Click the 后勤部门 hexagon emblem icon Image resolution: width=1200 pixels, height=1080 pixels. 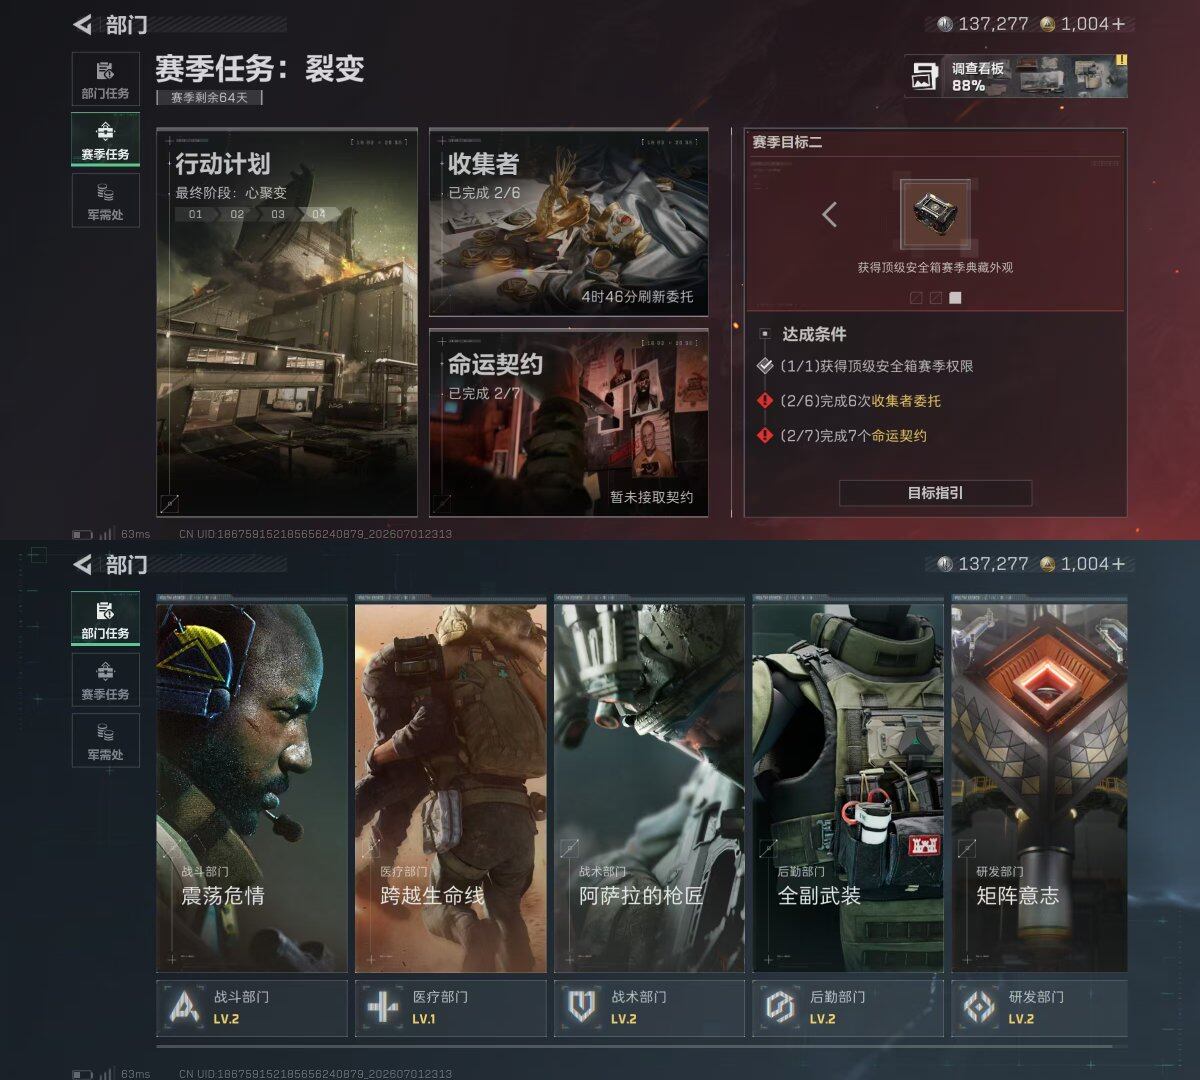780,1008
